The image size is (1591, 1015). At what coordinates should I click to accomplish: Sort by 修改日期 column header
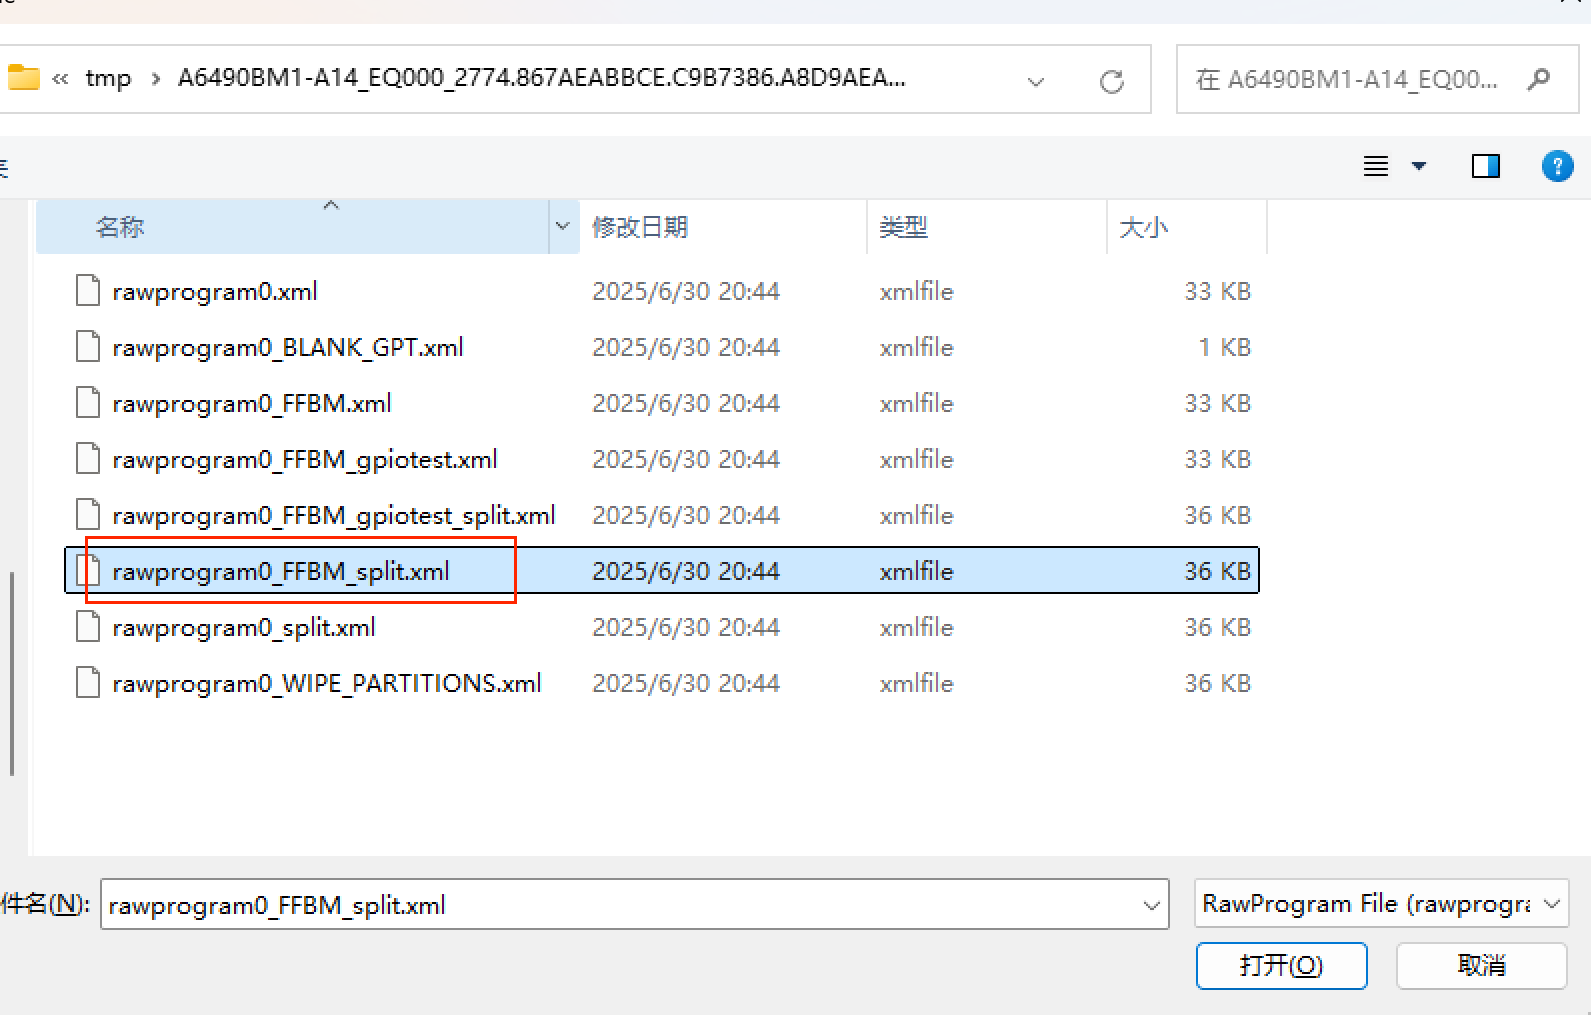(x=640, y=227)
